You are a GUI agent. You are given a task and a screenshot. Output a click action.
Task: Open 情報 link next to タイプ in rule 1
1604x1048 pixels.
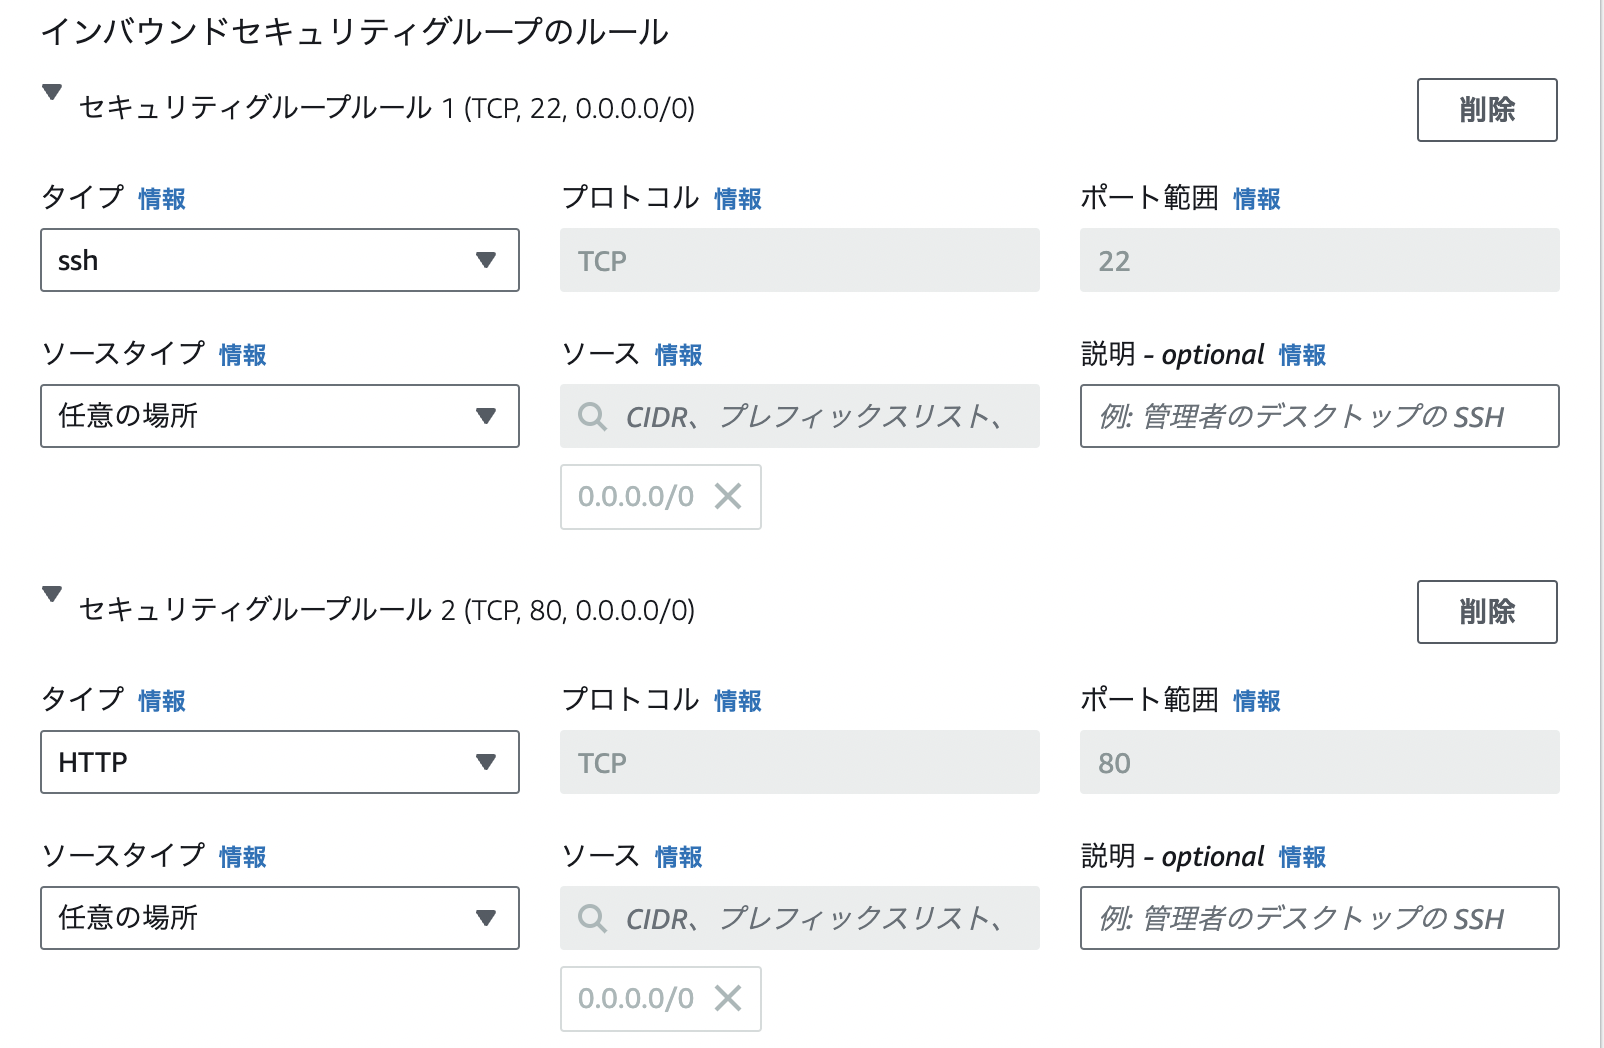[x=160, y=199]
